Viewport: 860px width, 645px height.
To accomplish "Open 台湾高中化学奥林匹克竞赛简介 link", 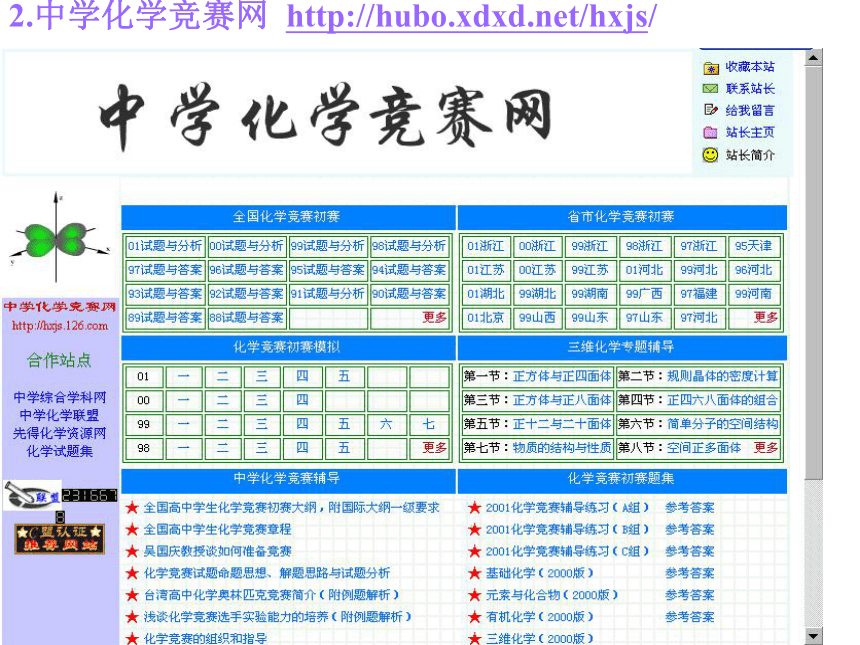I will [271, 595].
